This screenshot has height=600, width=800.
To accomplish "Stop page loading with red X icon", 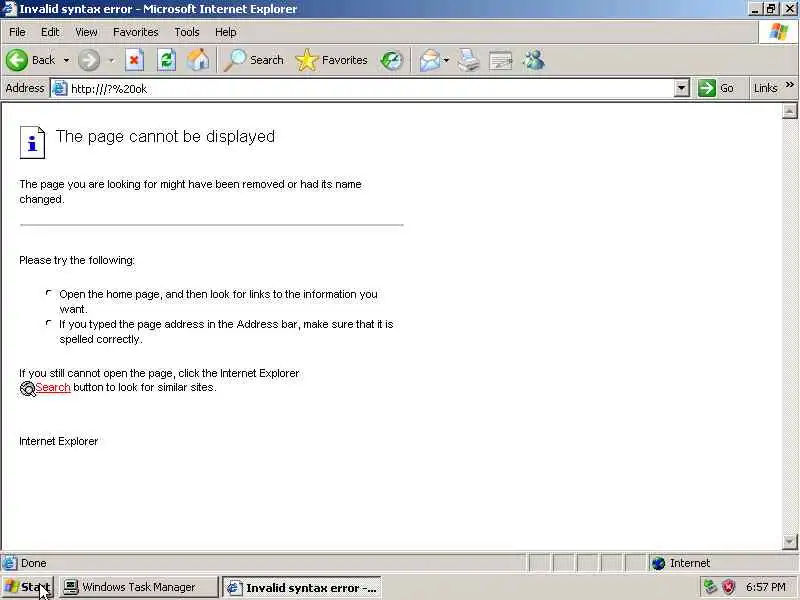I will [134, 60].
